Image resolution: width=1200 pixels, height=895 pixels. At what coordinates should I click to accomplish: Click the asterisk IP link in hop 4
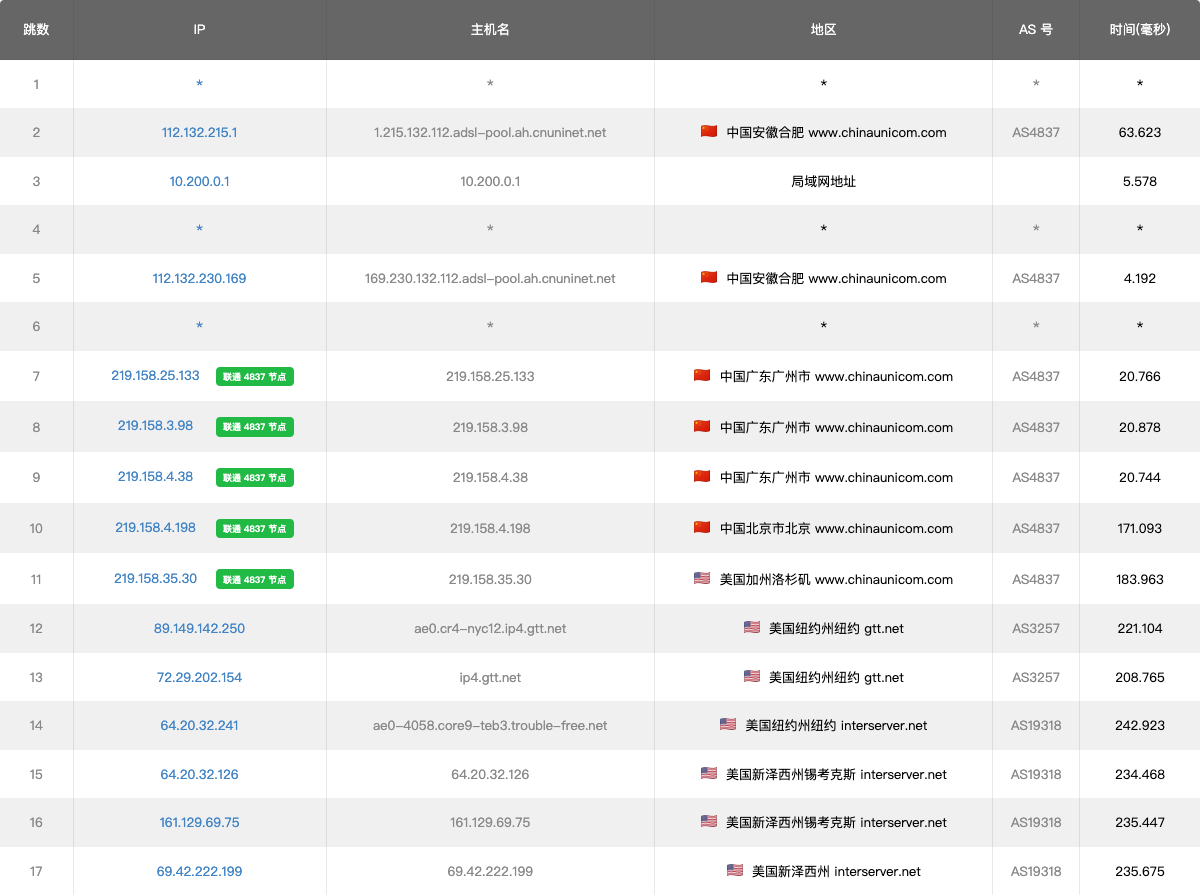(199, 229)
